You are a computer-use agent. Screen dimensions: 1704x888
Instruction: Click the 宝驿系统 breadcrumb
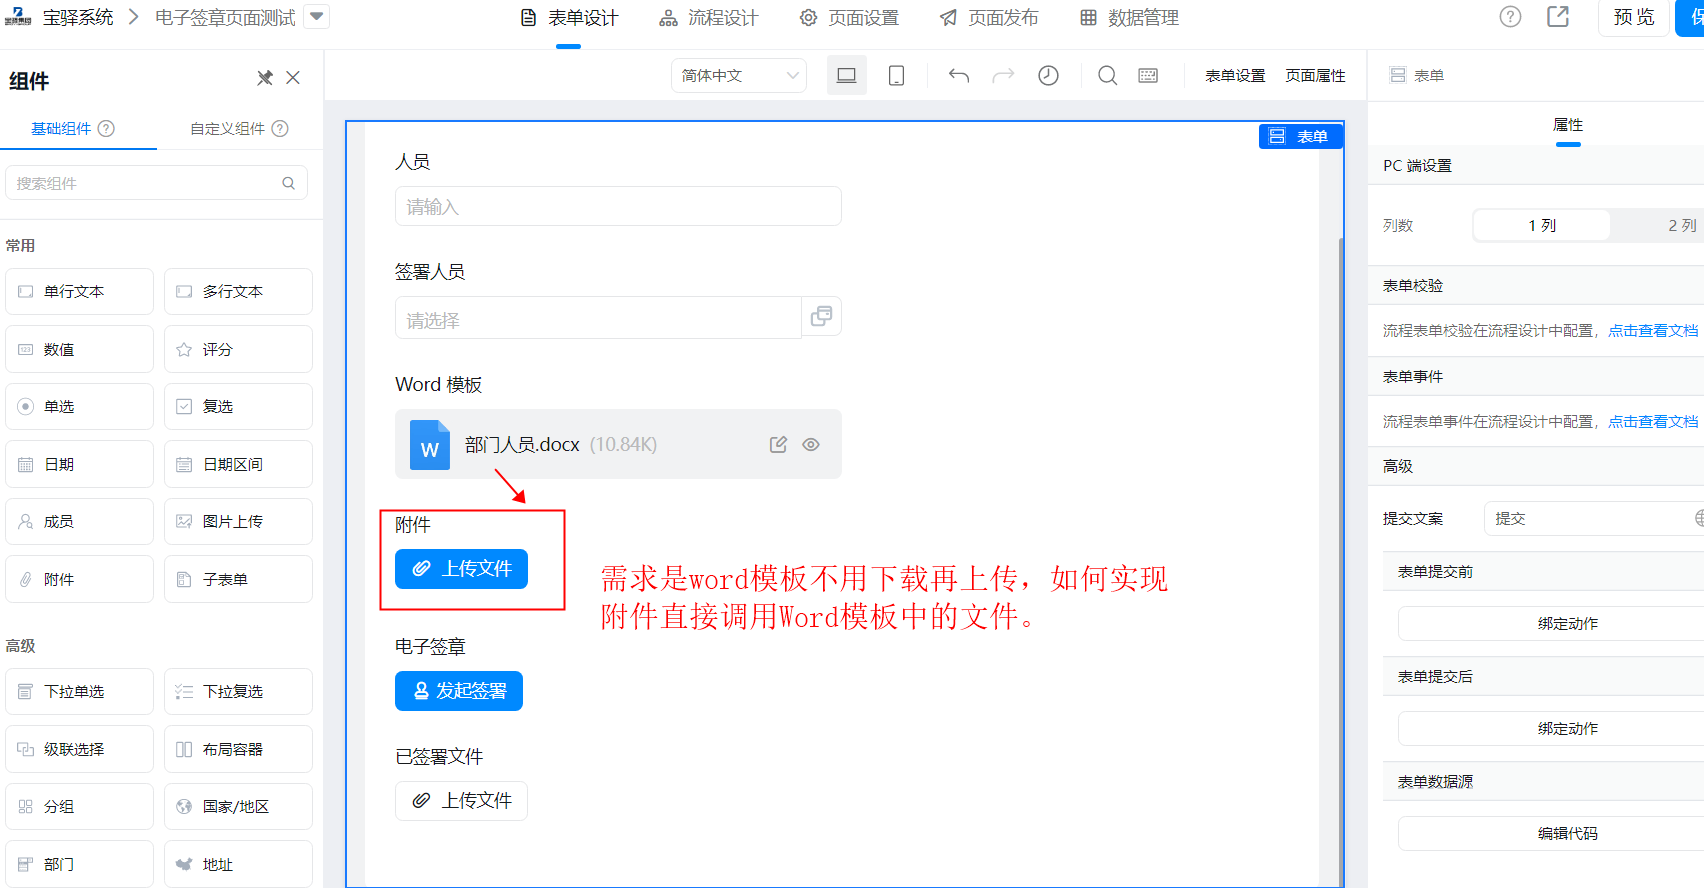point(78,17)
